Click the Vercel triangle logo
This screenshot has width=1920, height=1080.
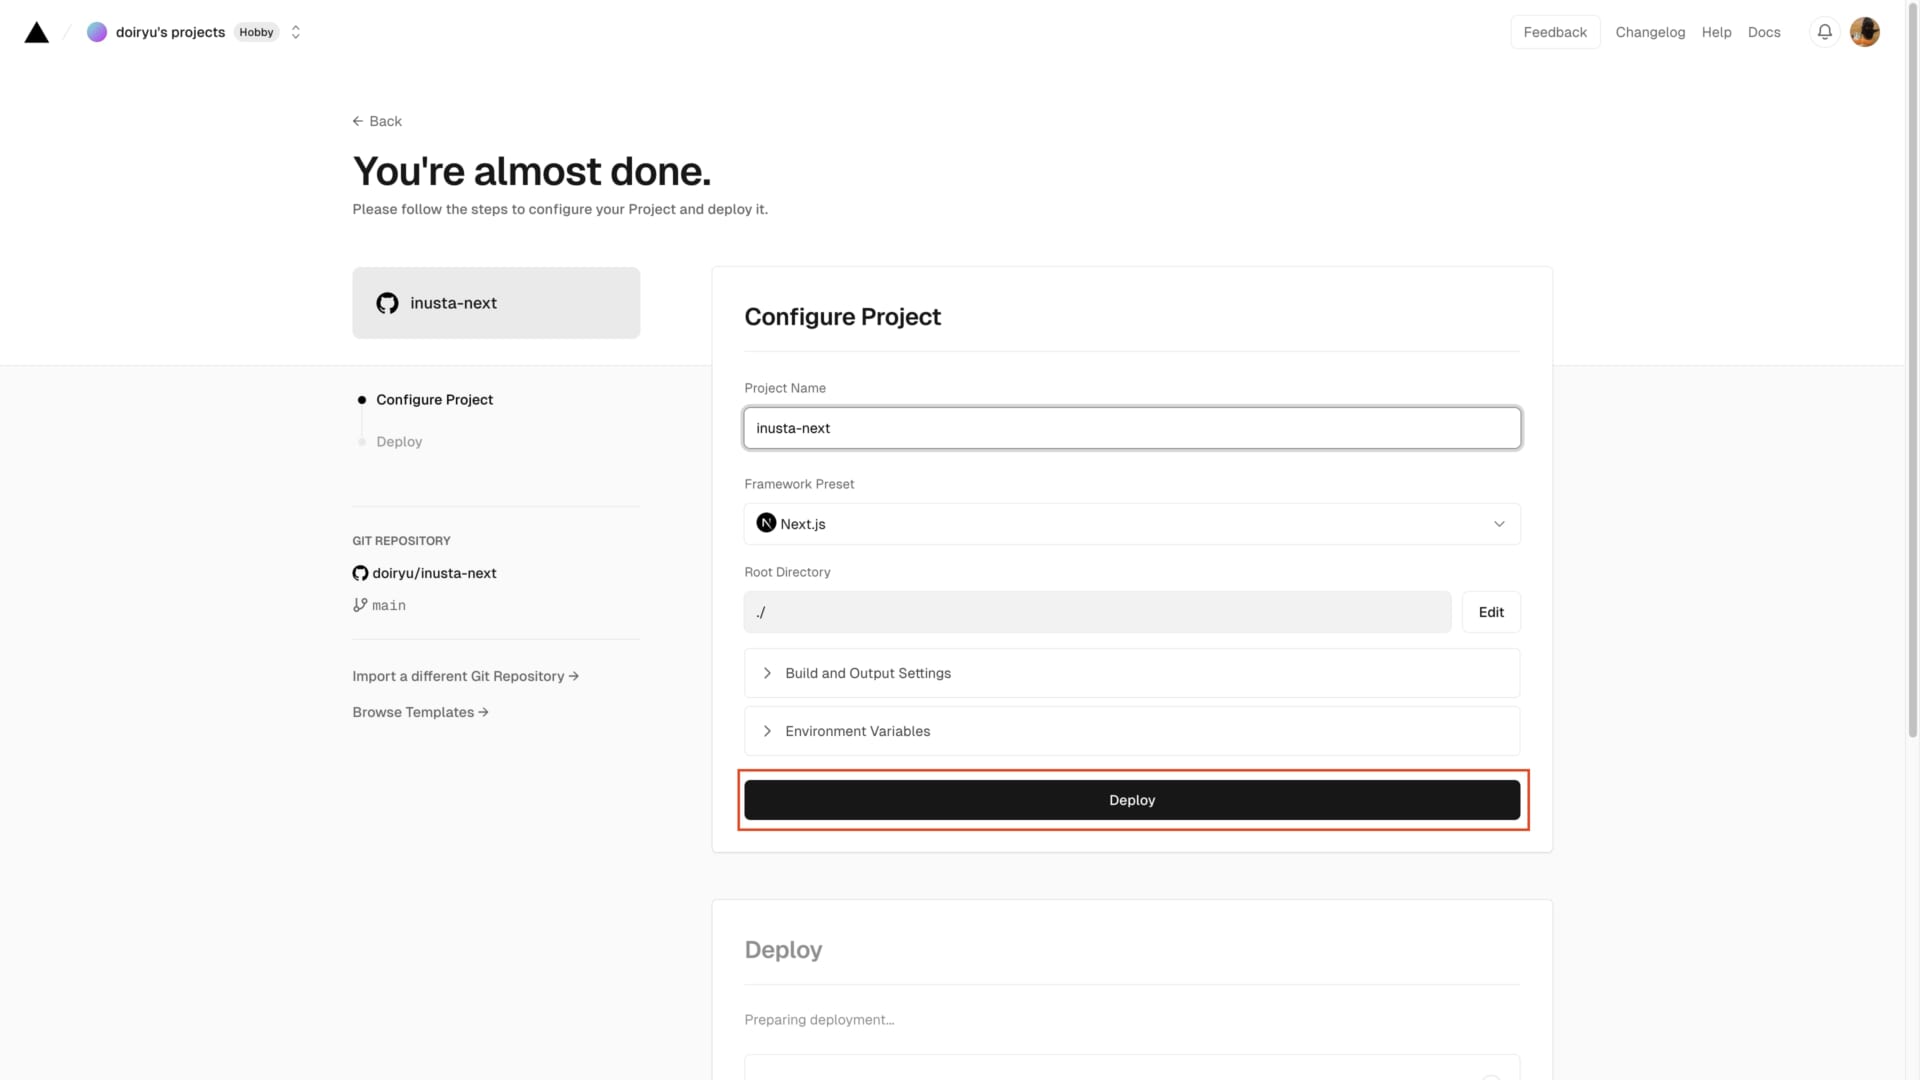[x=37, y=32]
